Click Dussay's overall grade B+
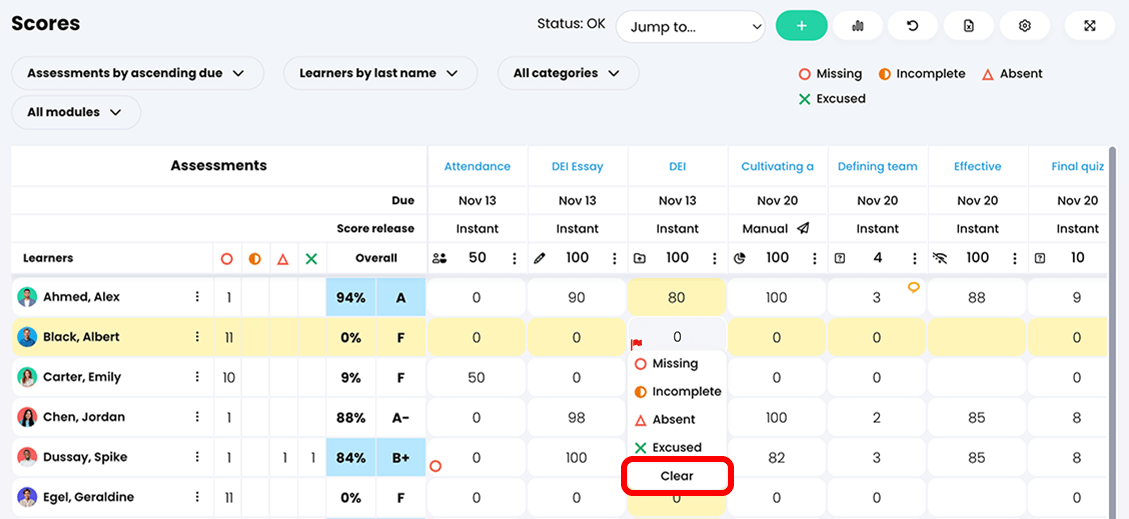Viewport: 1129px width, 519px height. point(401,458)
